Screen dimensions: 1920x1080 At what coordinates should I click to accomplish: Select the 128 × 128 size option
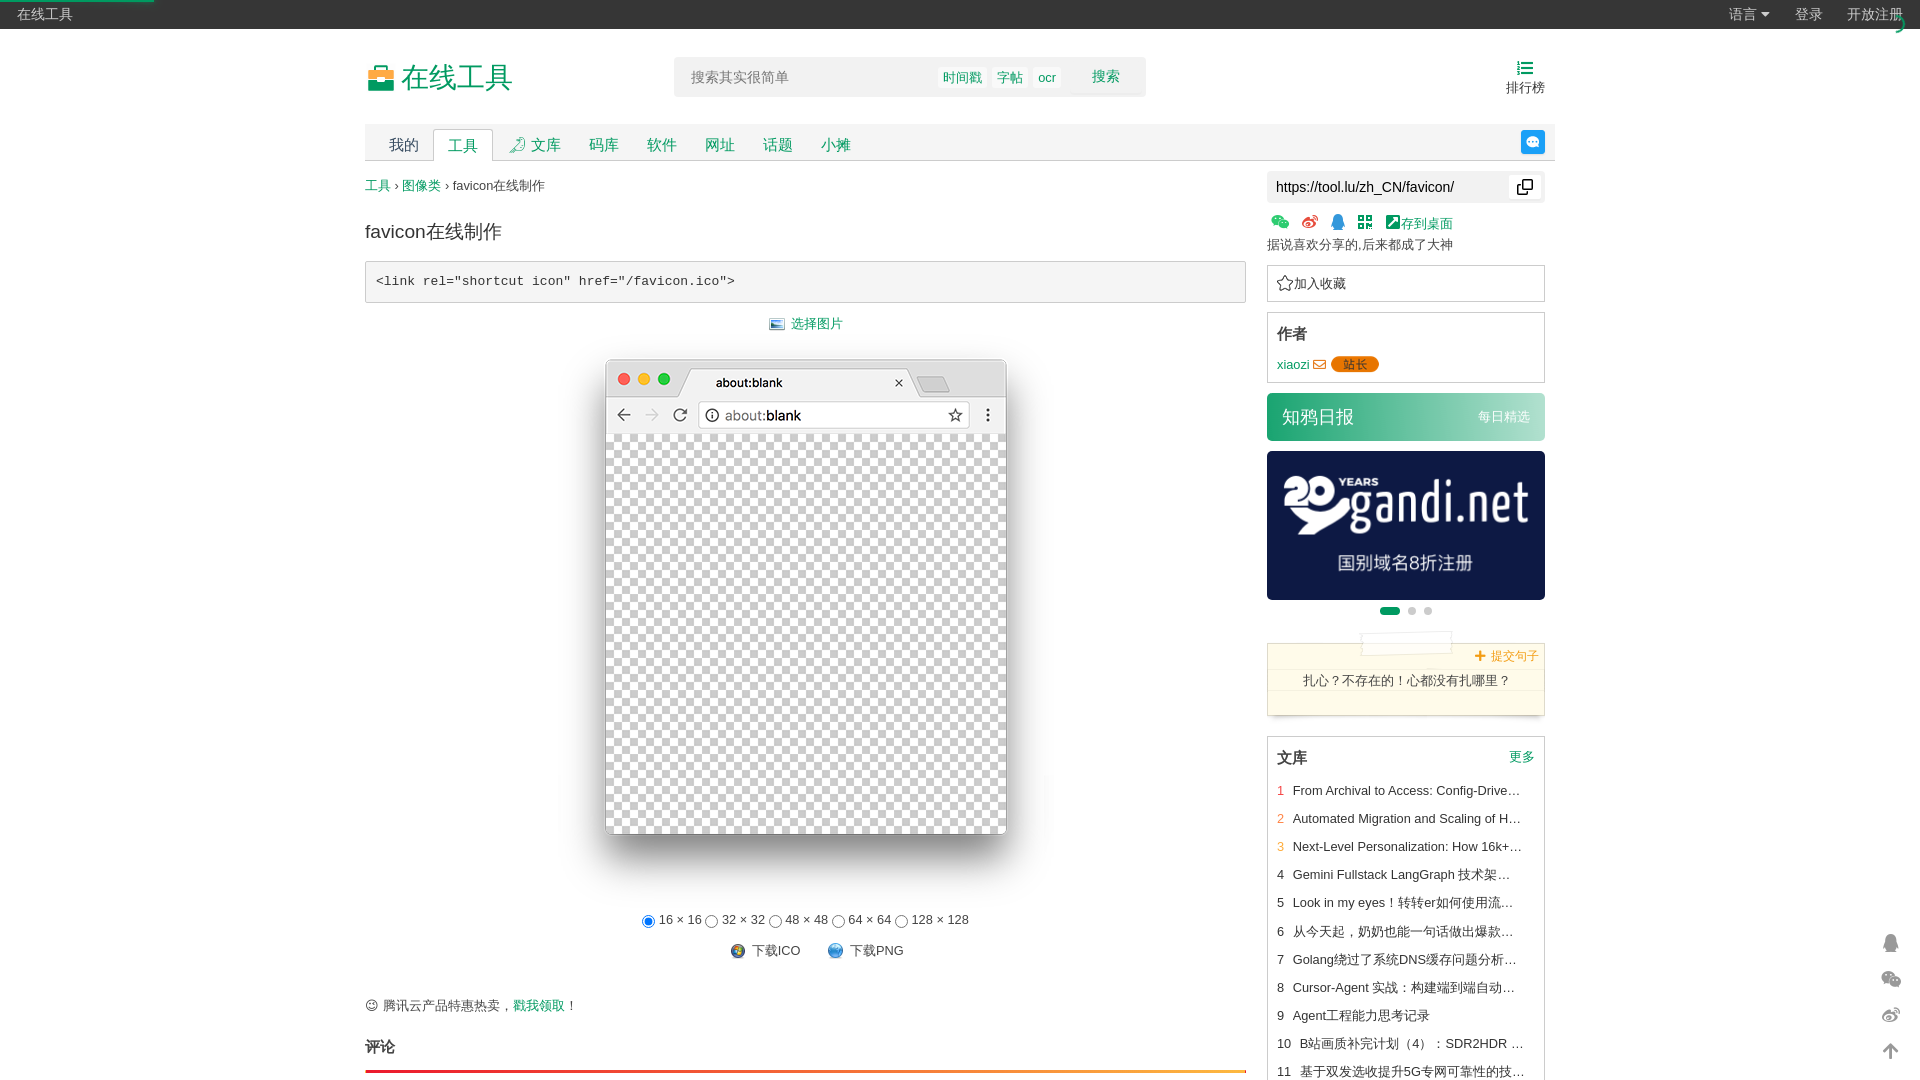click(x=901, y=921)
